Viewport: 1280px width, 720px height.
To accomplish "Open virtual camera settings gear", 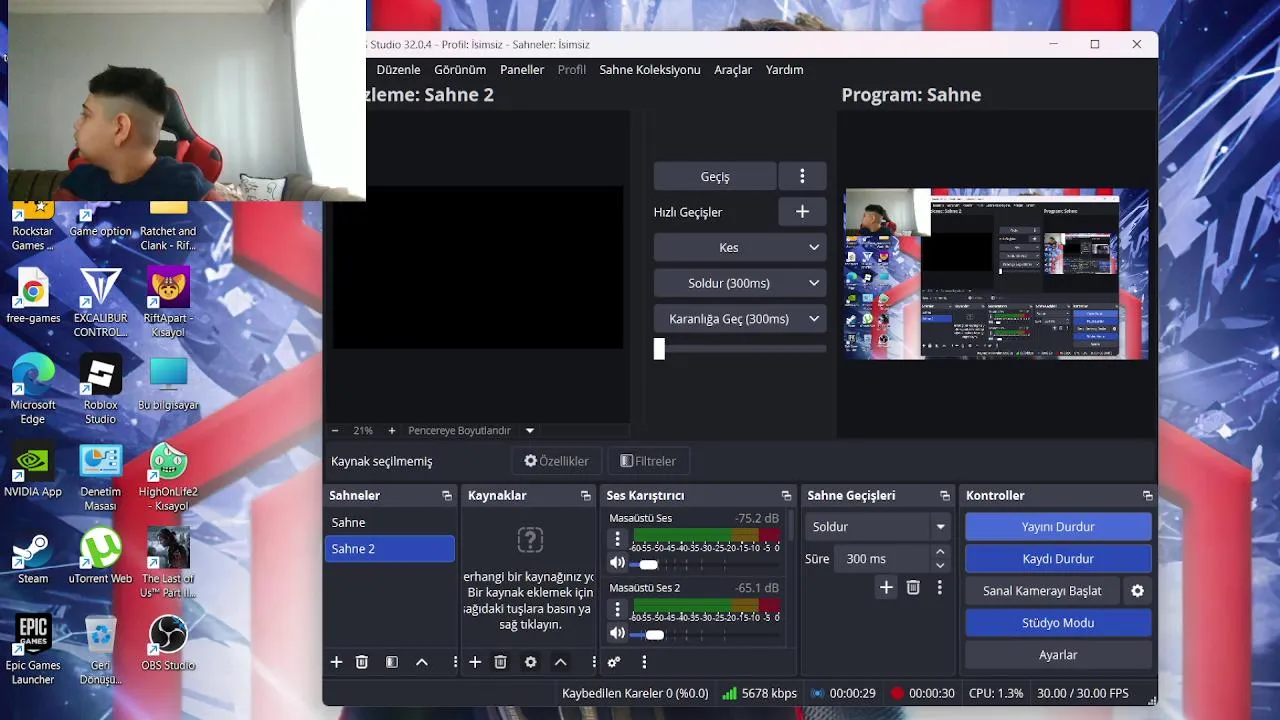I will tap(1137, 591).
